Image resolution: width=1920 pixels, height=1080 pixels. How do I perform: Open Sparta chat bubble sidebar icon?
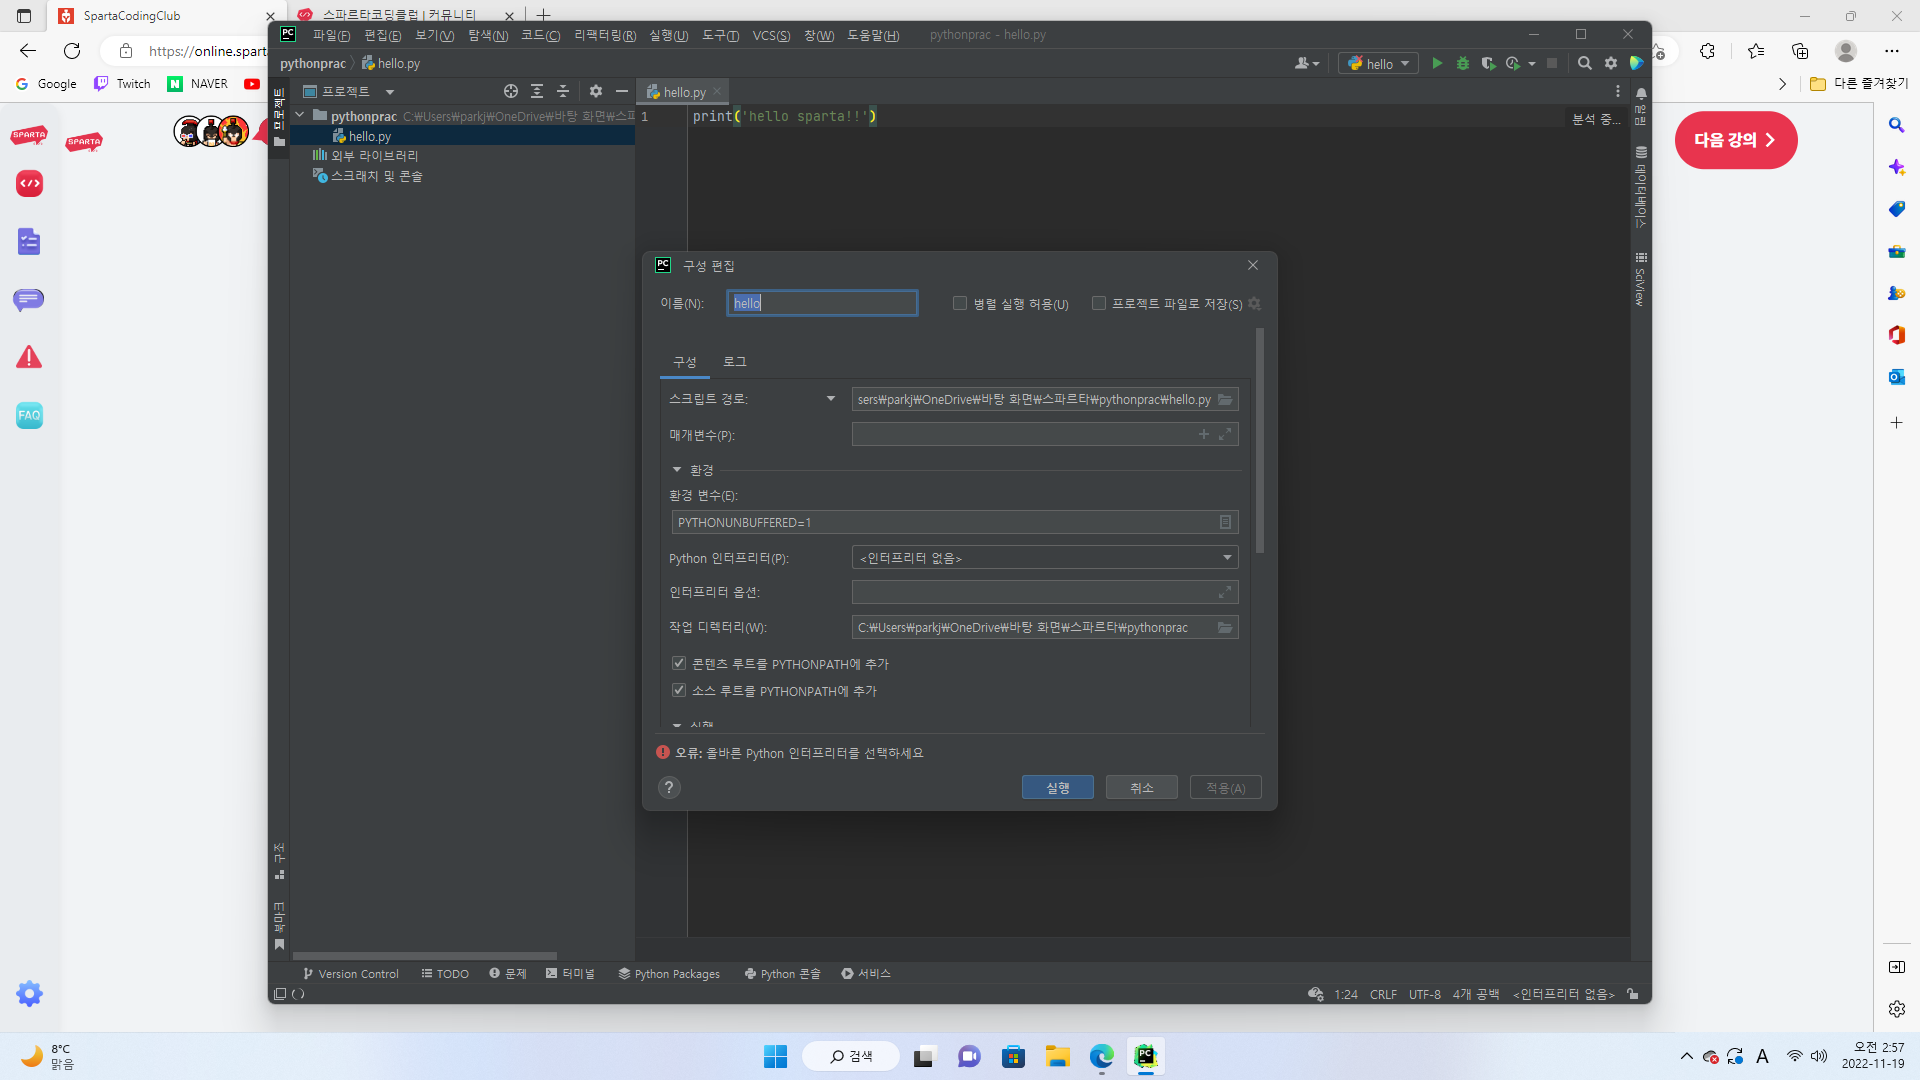tap(29, 299)
